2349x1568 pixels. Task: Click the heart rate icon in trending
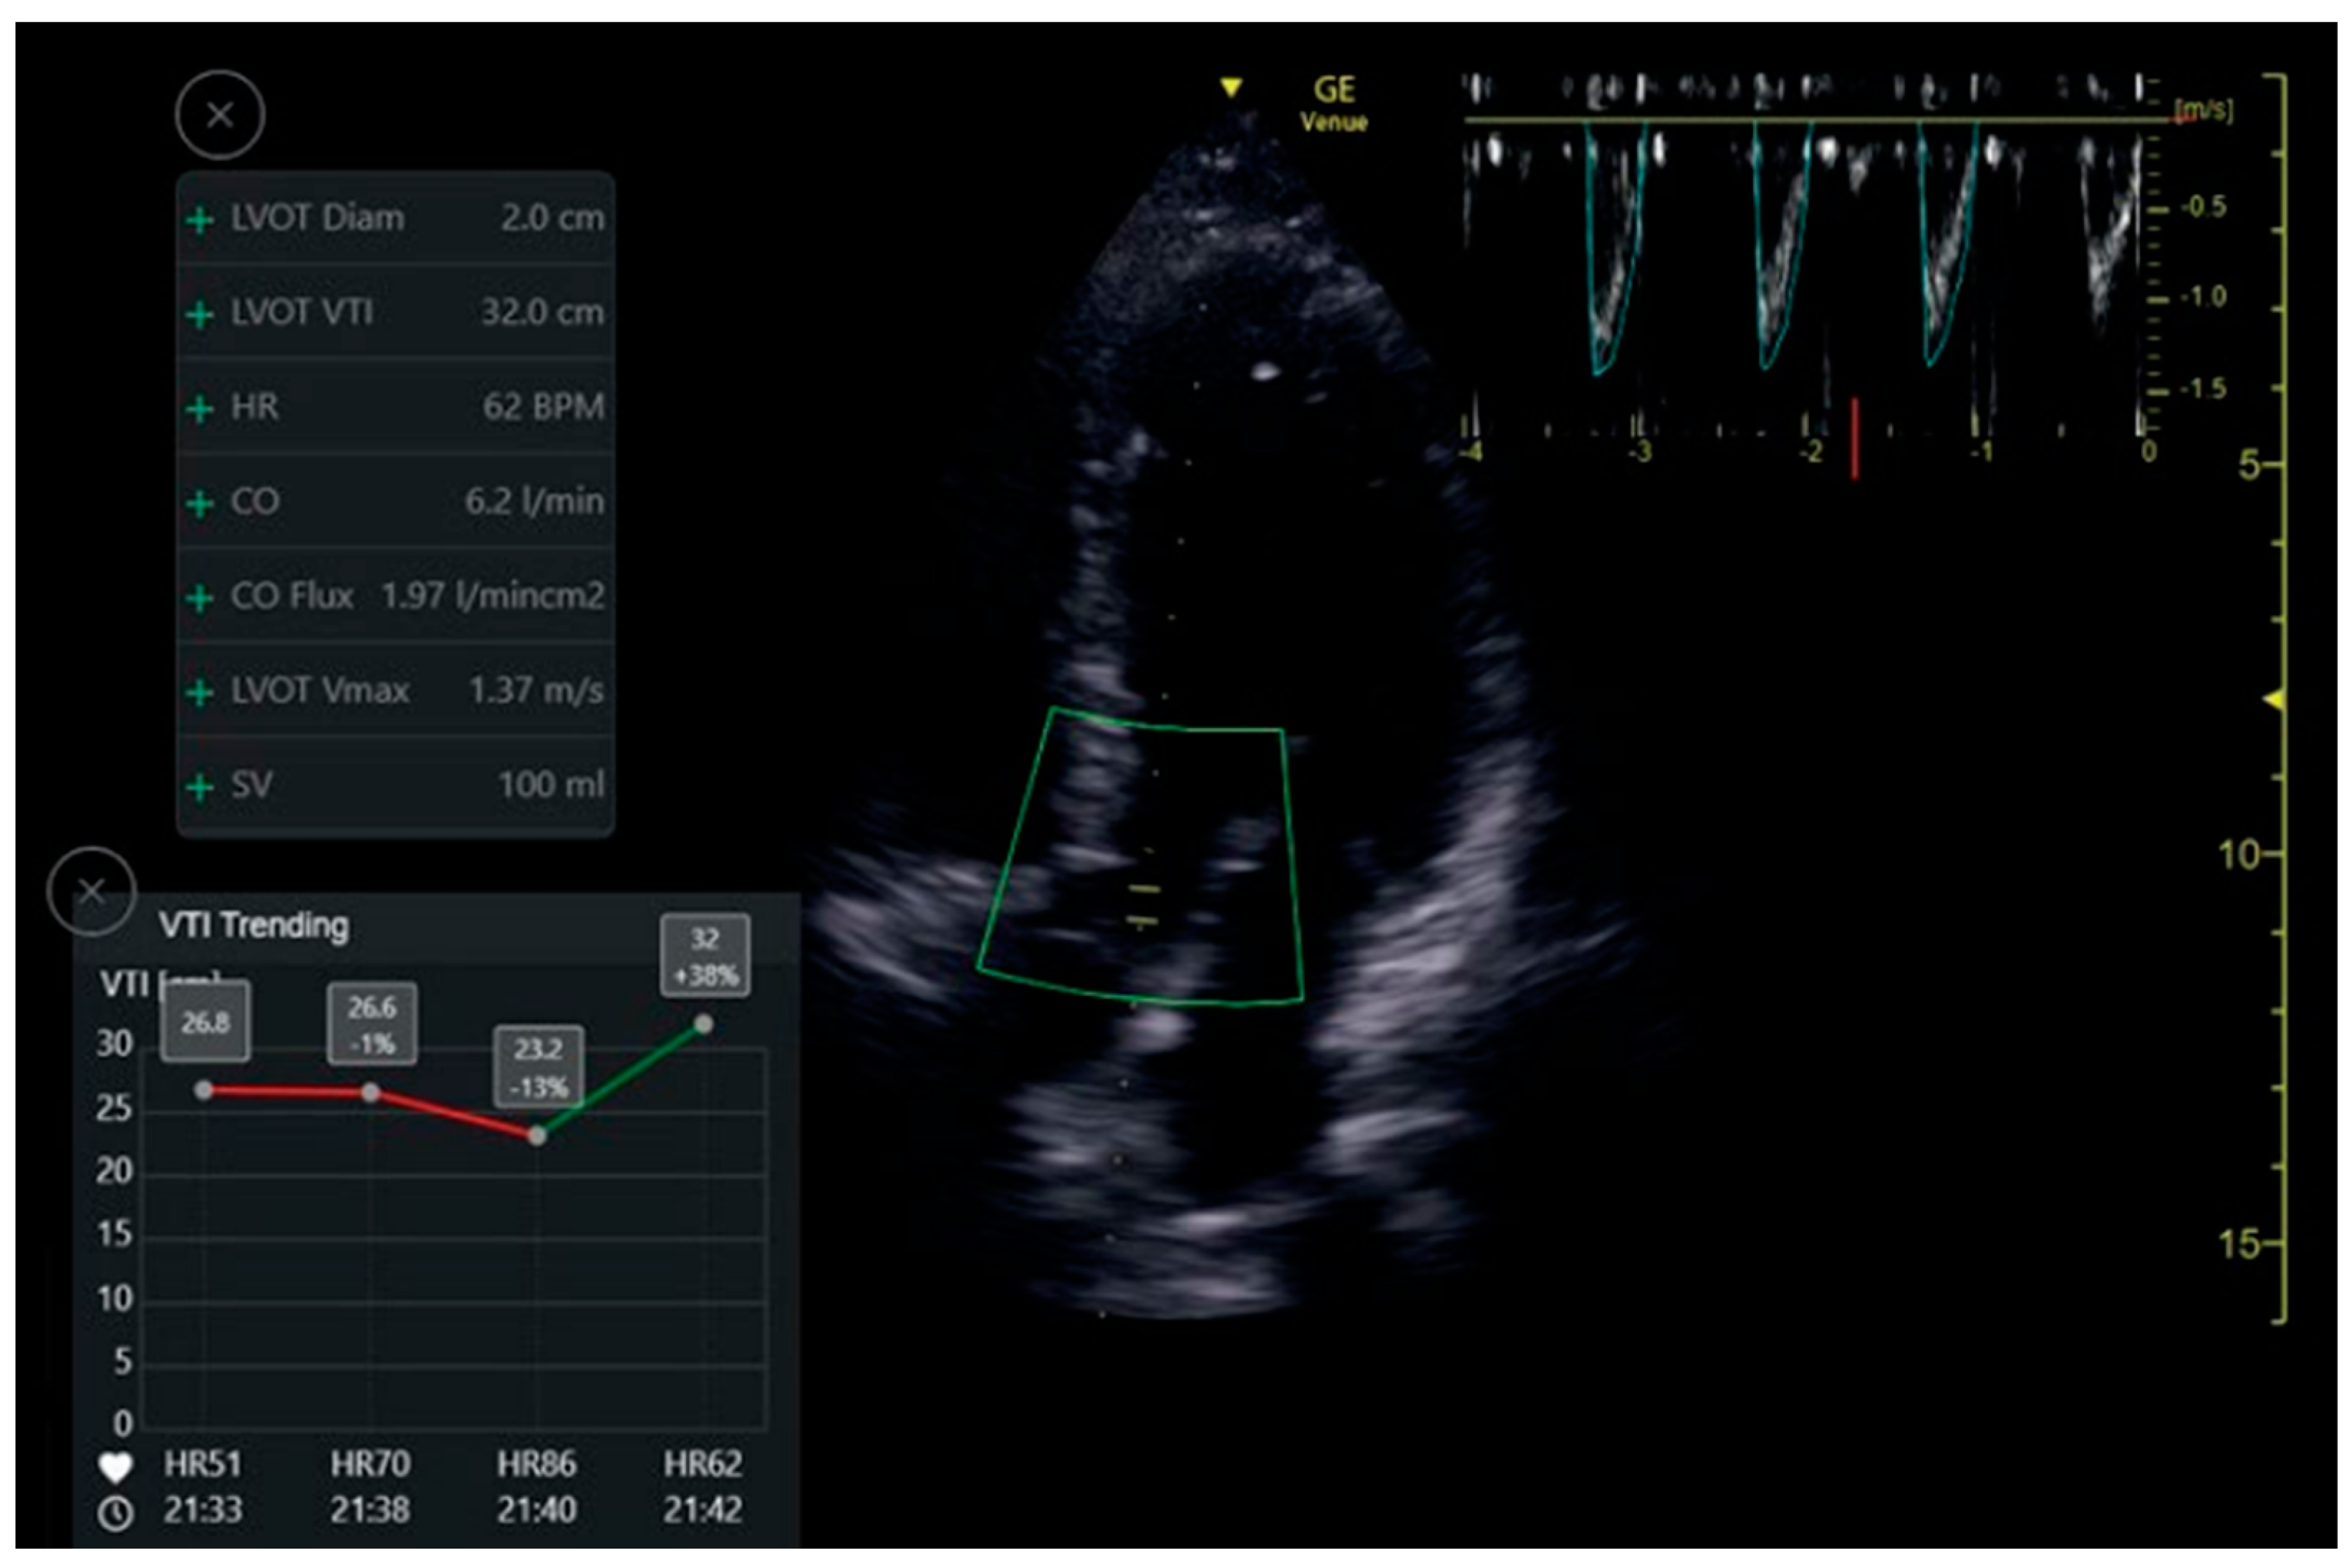coord(116,1467)
